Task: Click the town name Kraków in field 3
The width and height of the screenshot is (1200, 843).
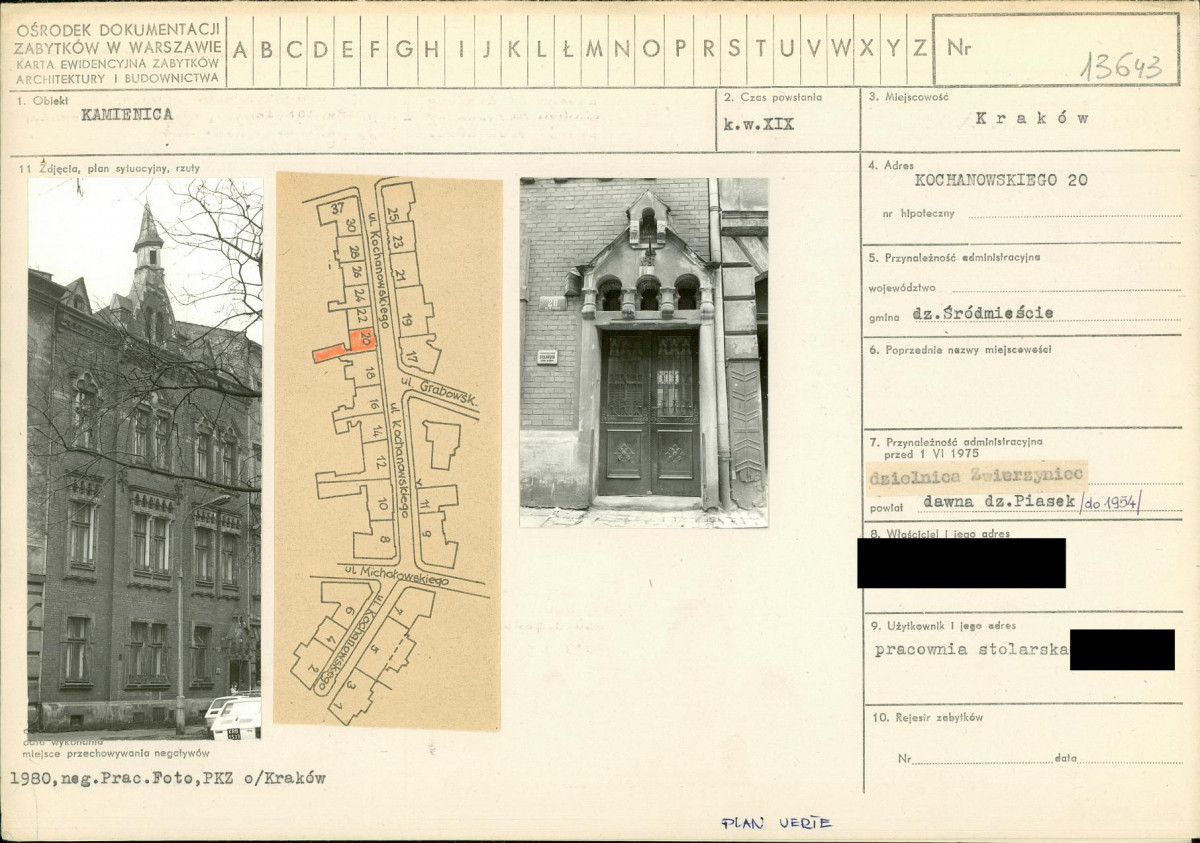Action: coord(1031,117)
